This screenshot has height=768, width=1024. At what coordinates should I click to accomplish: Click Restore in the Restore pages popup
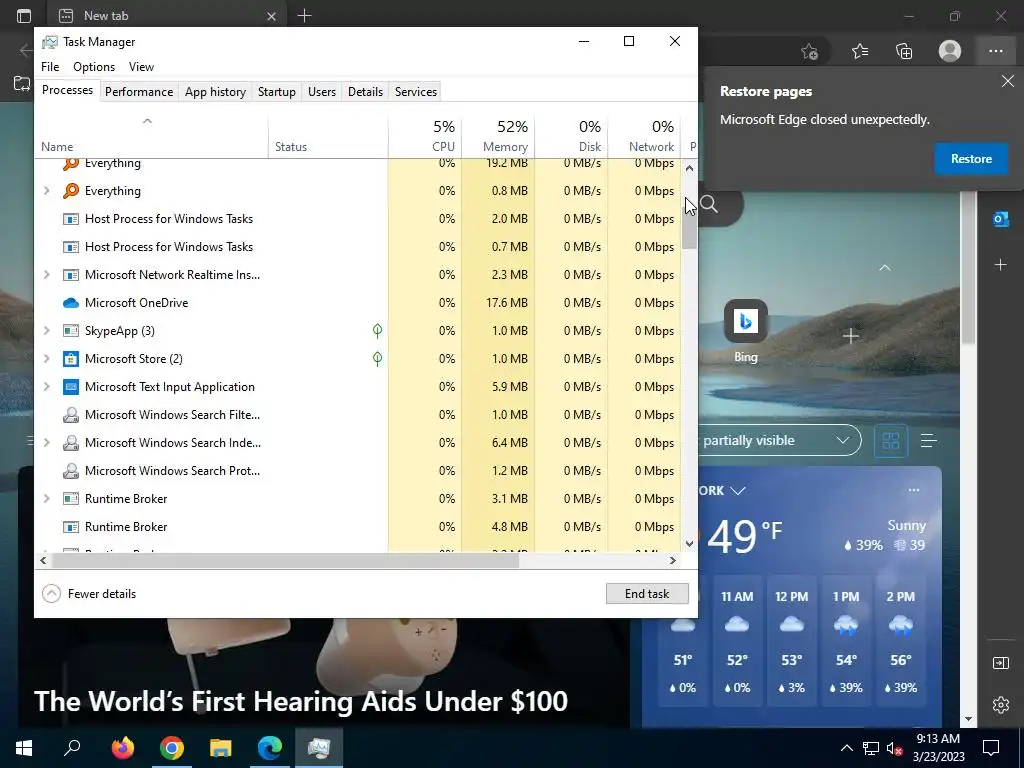(971, 159)
